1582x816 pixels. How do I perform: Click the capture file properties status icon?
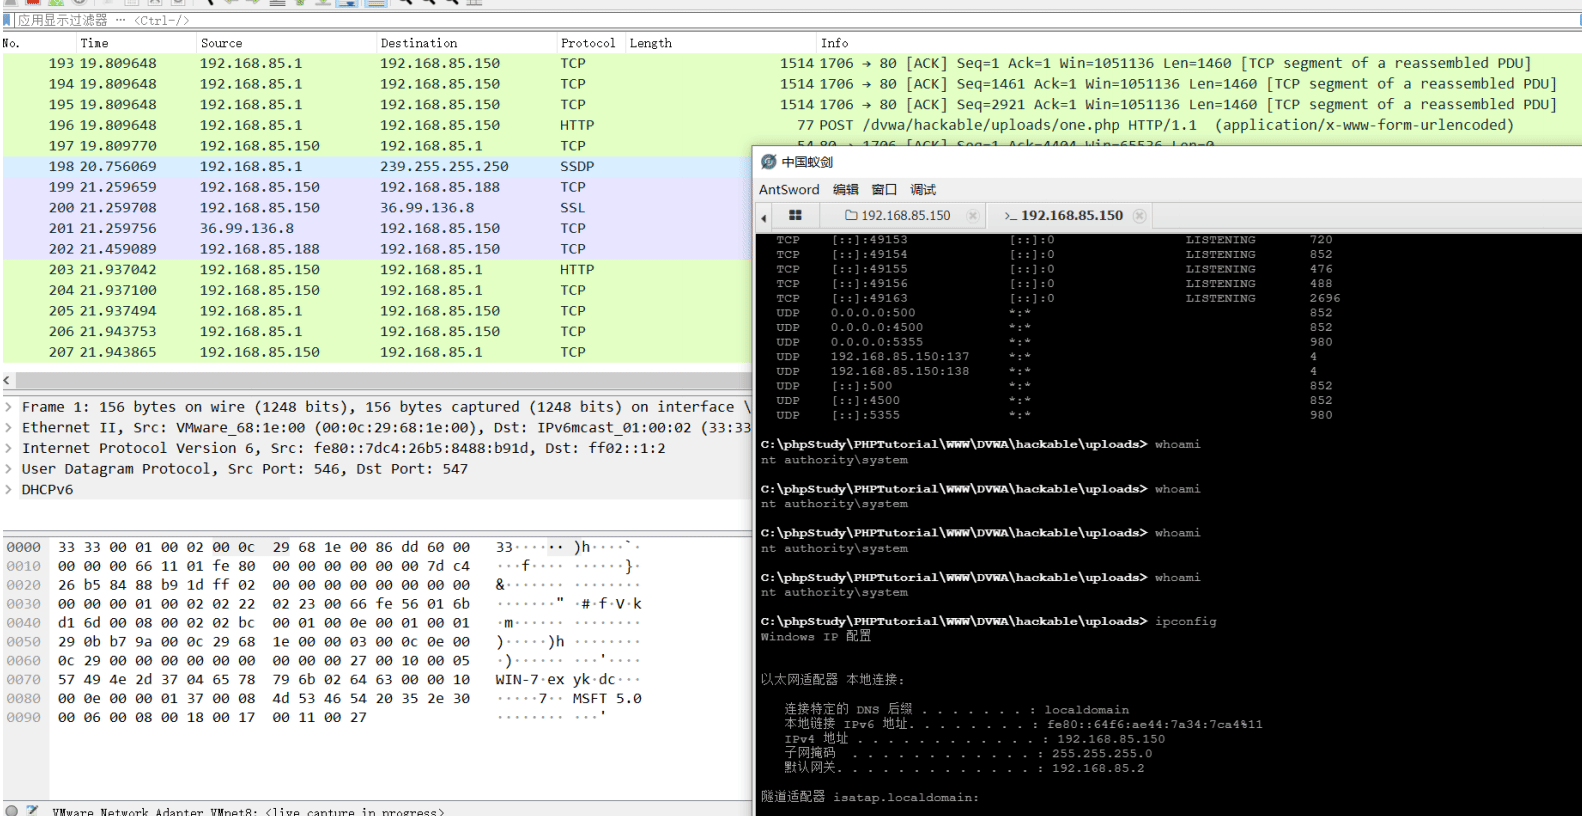tap(32, 811)
